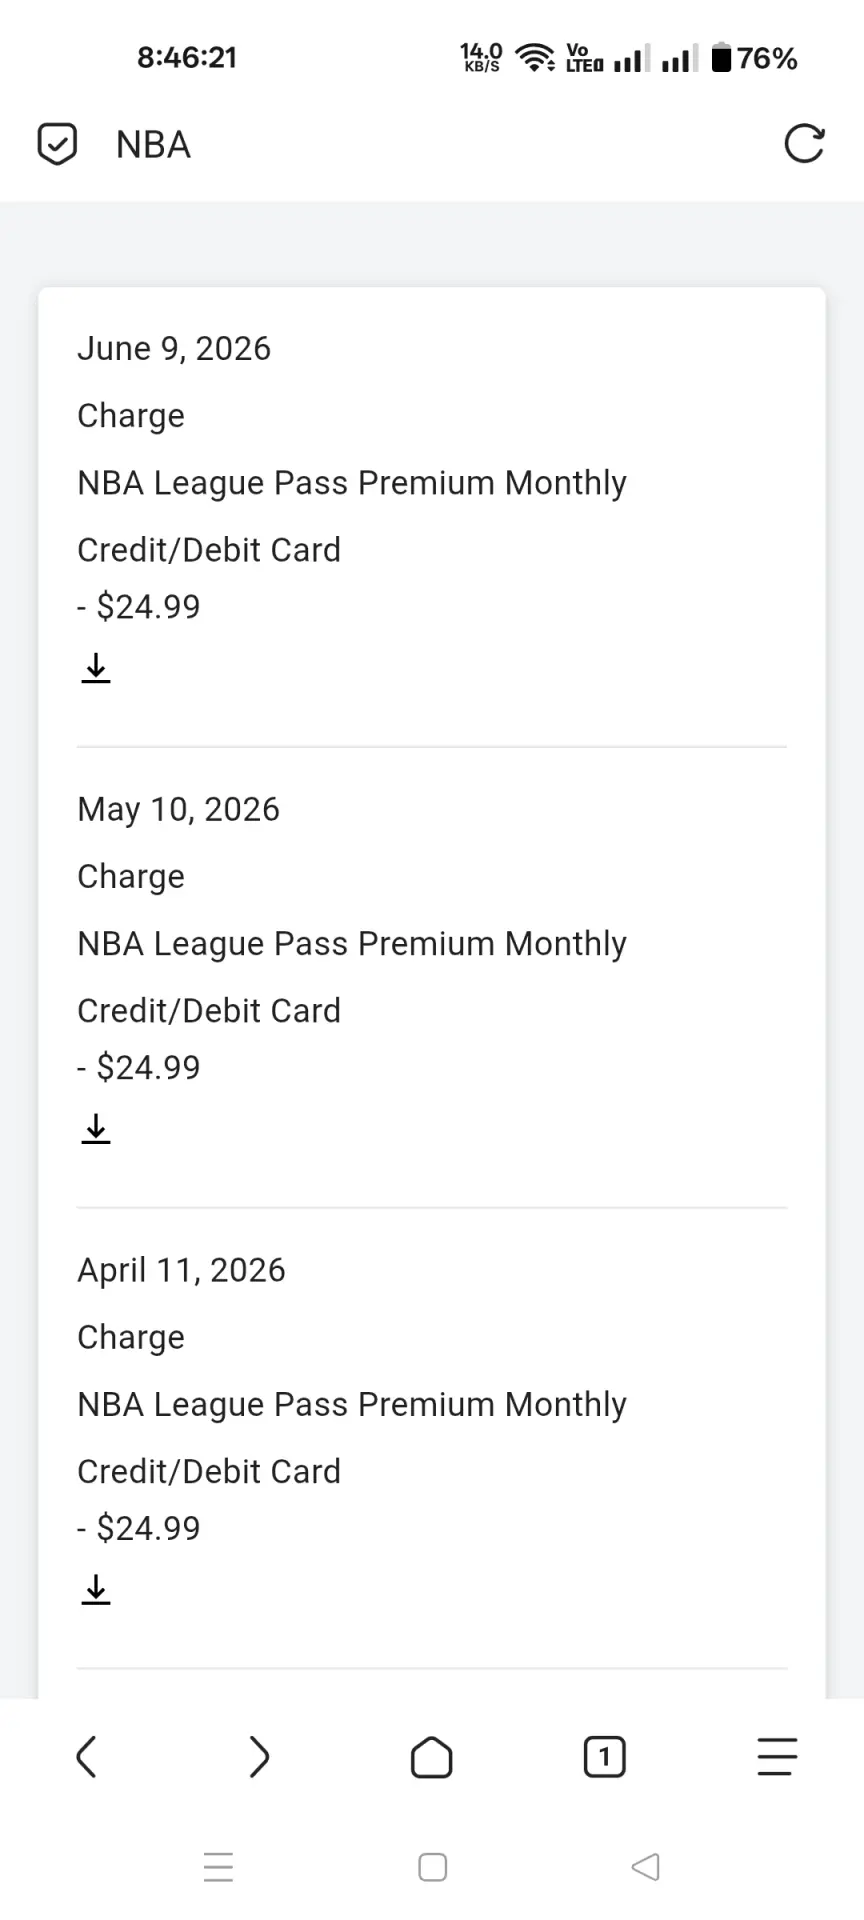Tap the Wi-Fi status icon

tap(536, 58)
